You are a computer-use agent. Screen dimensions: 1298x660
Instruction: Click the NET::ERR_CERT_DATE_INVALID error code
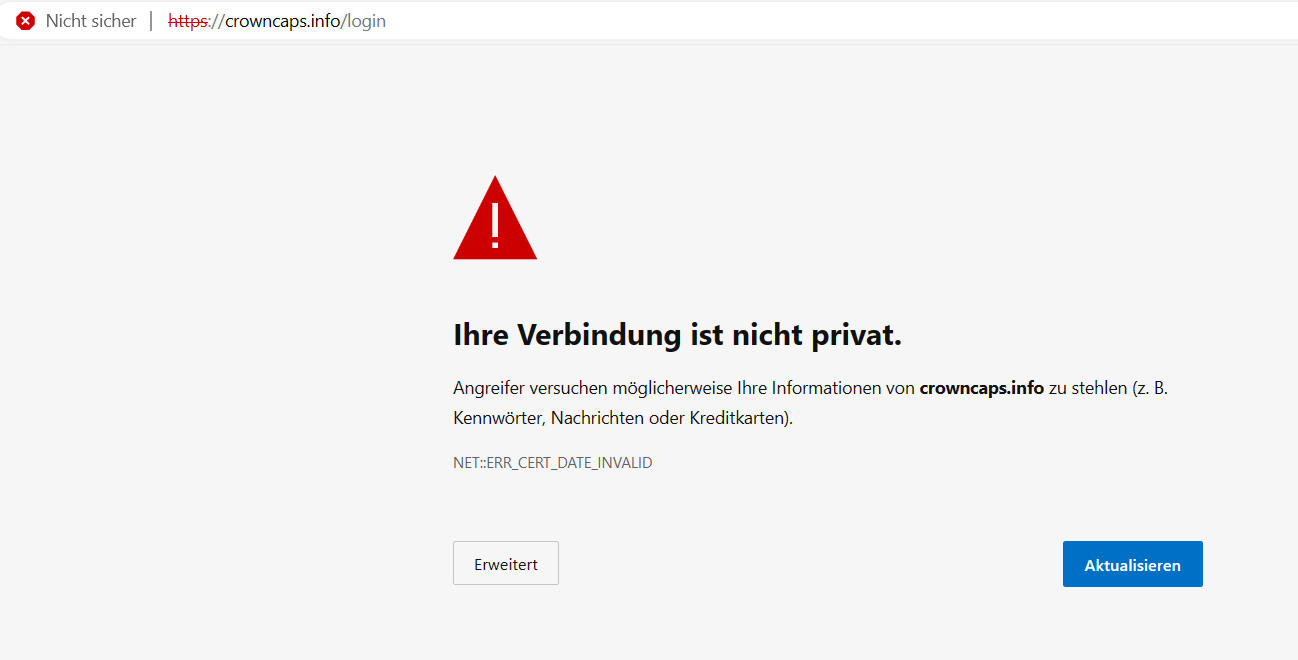(553, 463)
